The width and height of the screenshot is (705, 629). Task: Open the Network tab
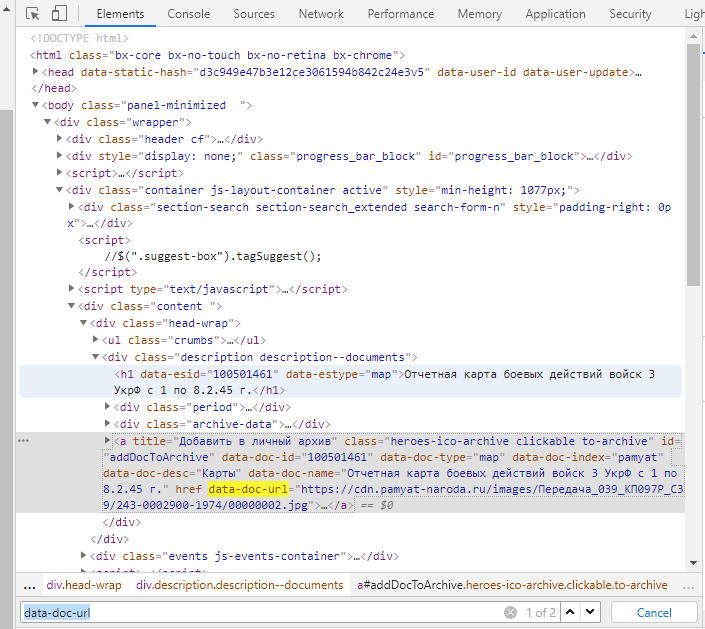pos(321,14)
